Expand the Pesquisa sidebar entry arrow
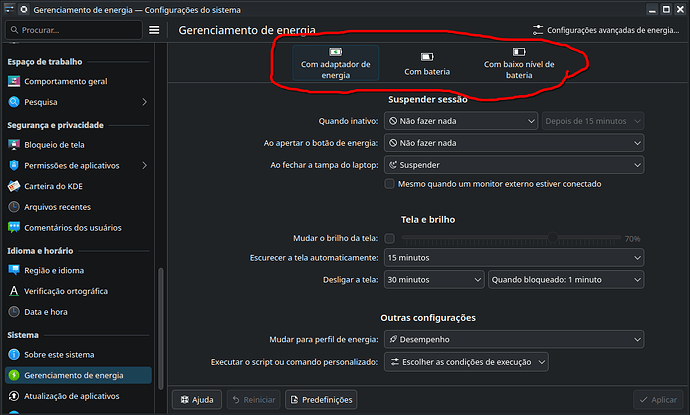This screenshot has width=690, height=415. click(144, 102)
